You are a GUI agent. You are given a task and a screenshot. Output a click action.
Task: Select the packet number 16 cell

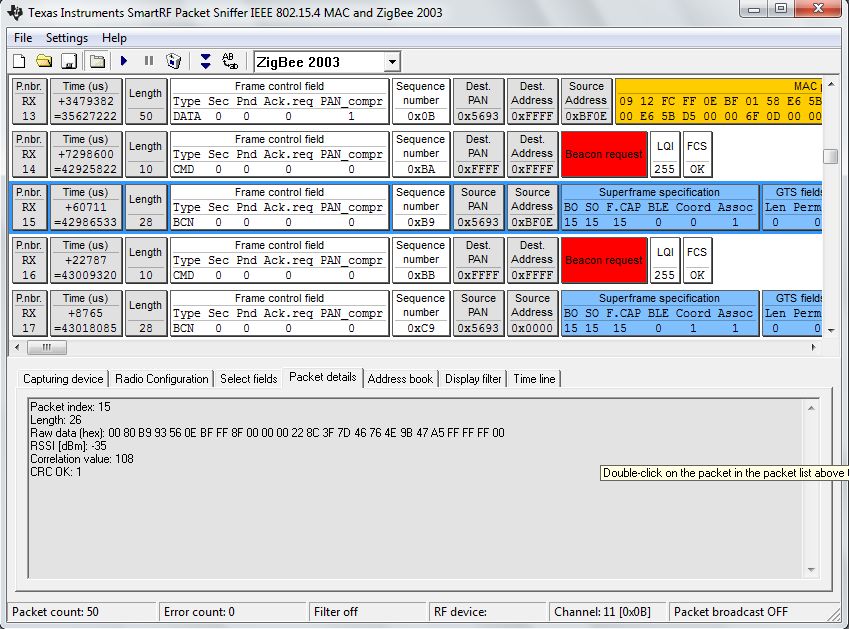tap(30, 260)
